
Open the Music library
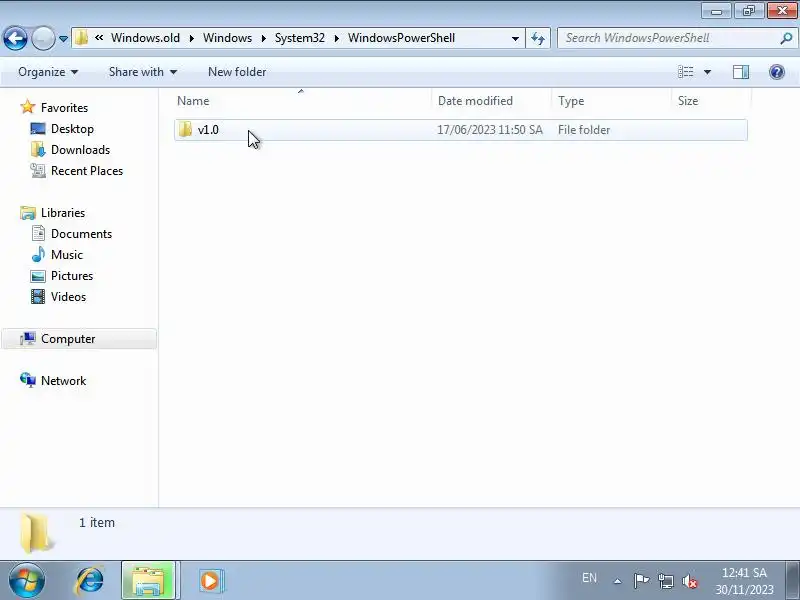coord(67,255)
